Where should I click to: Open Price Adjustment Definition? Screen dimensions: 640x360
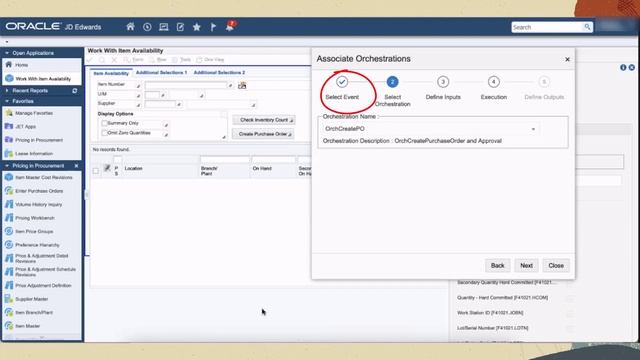pos(43,285)
